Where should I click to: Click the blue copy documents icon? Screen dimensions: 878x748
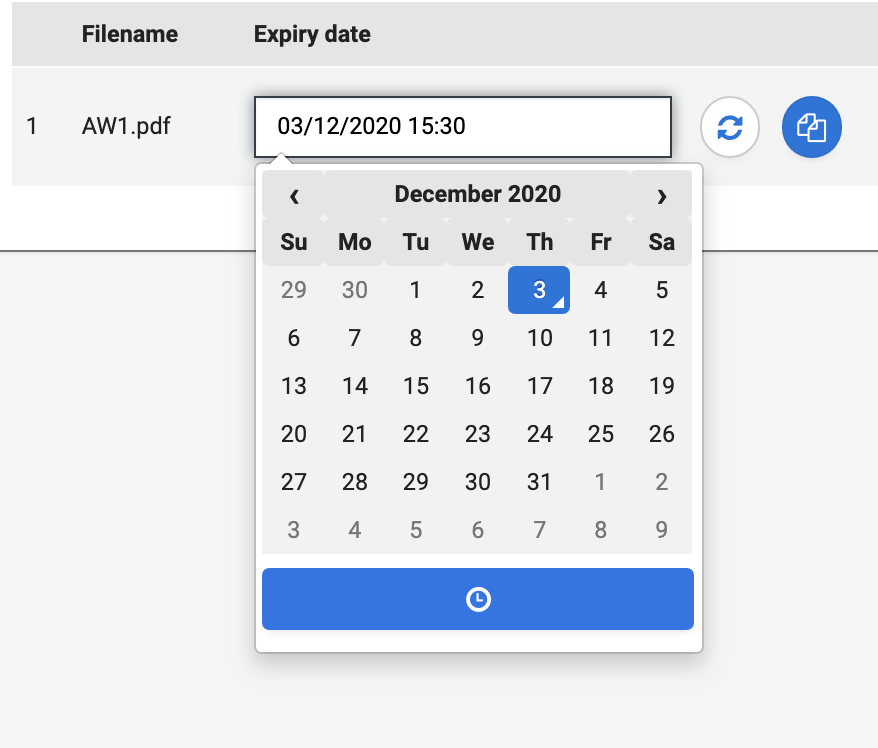click(x=811, y=127)
